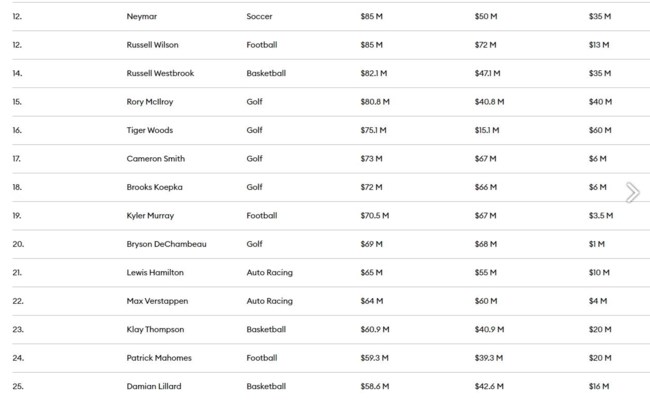Select Damian Lillard's name
Screen dimensions: 650x400
(x=154, y=386)
